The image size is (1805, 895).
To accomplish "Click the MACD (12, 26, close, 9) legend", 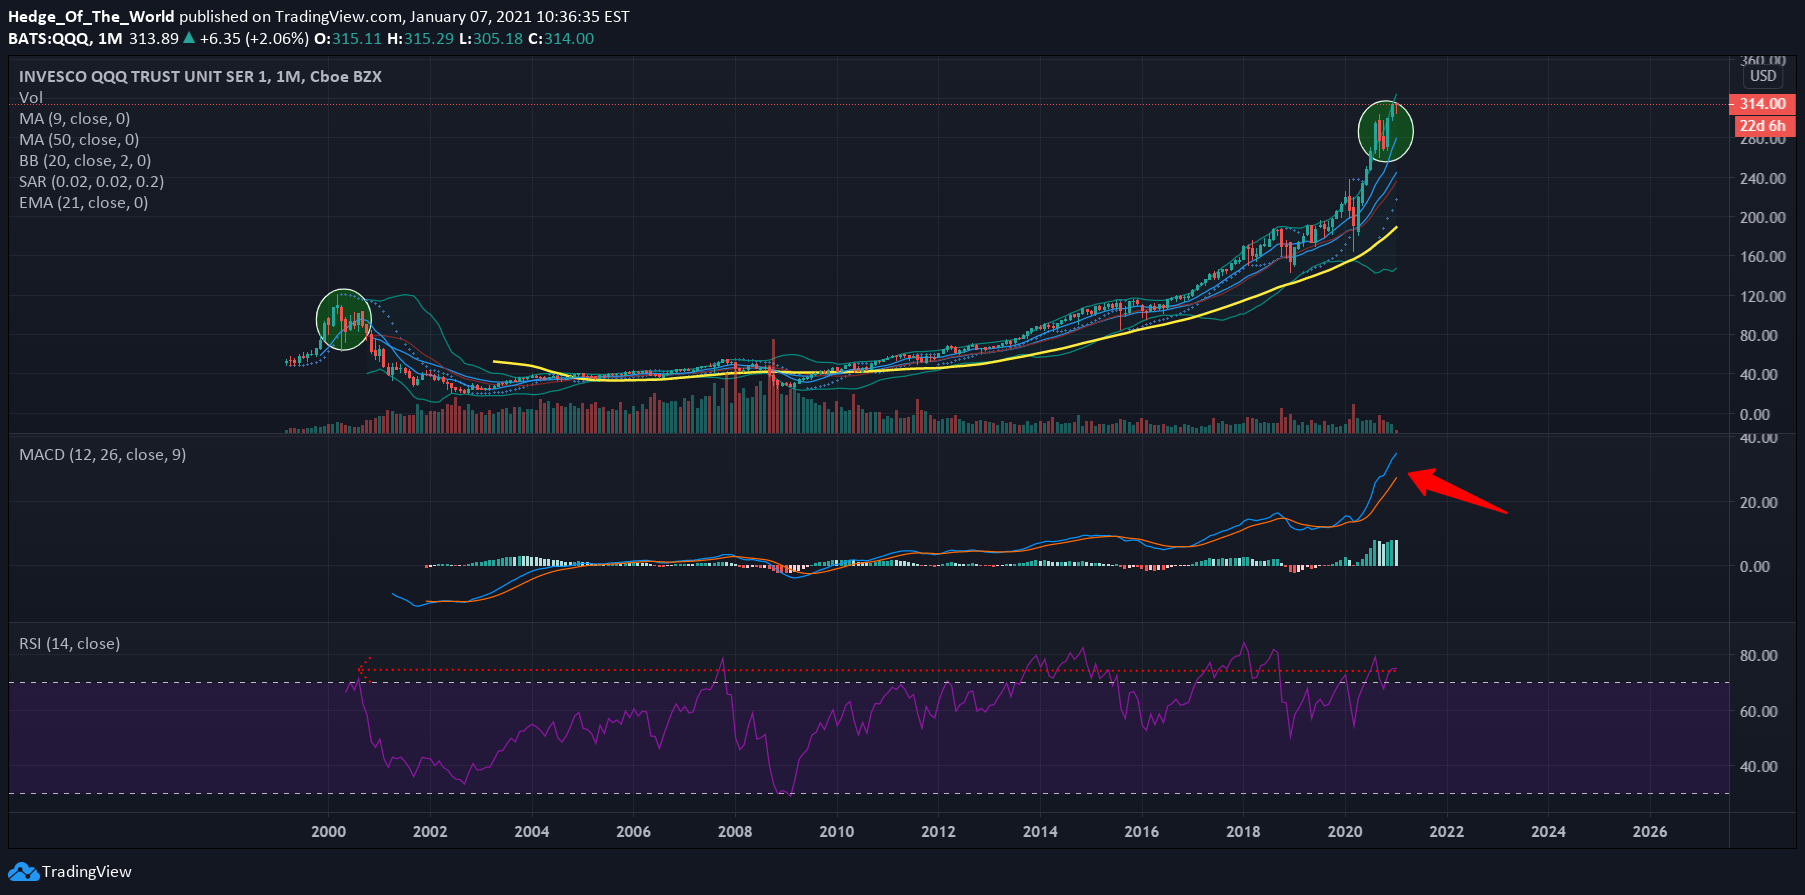I will tap(103, 455).
